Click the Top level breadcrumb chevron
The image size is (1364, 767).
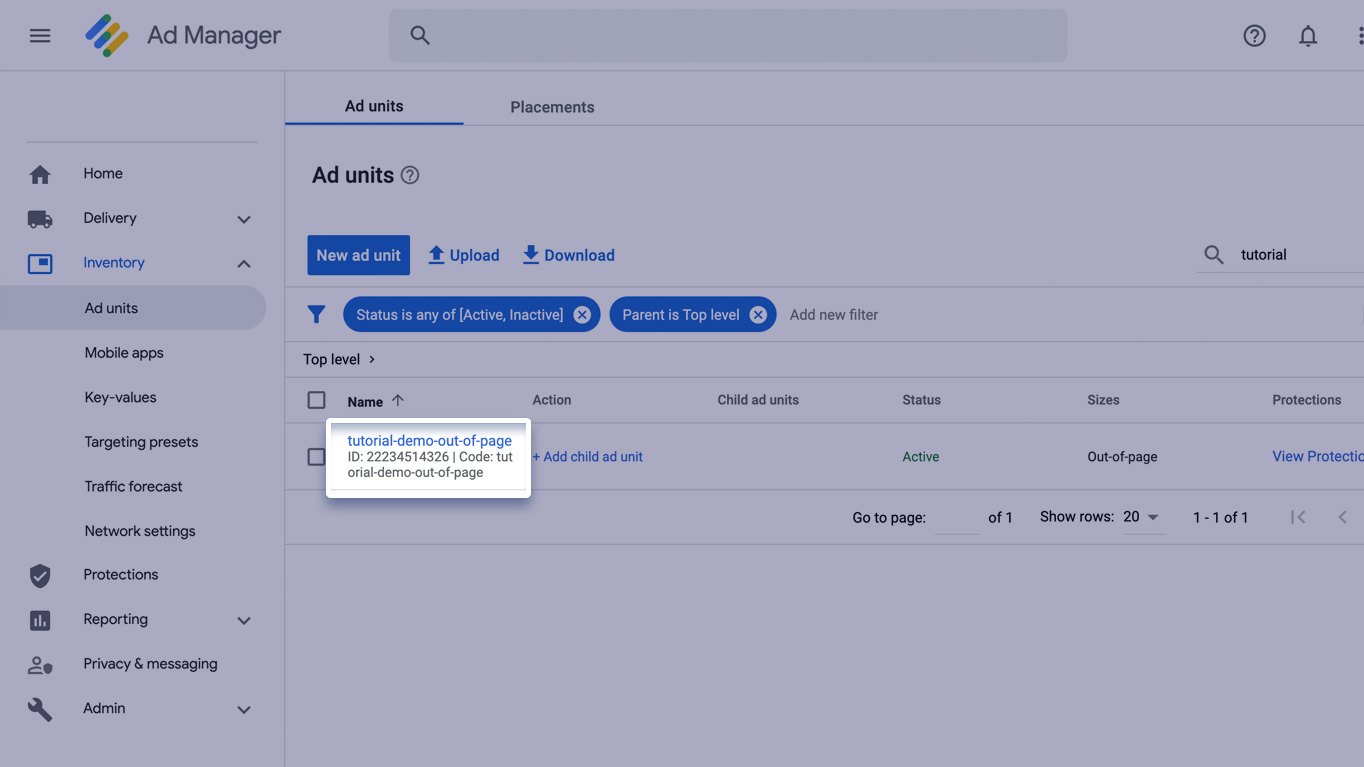372,359
